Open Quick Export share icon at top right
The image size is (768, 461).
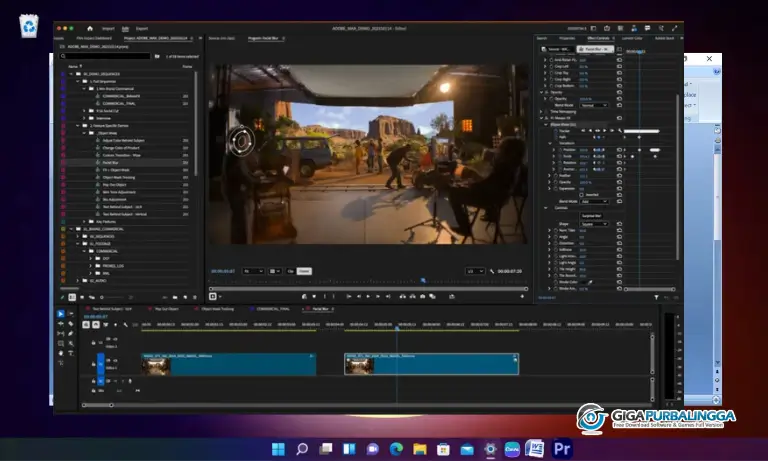click(607, 28)
